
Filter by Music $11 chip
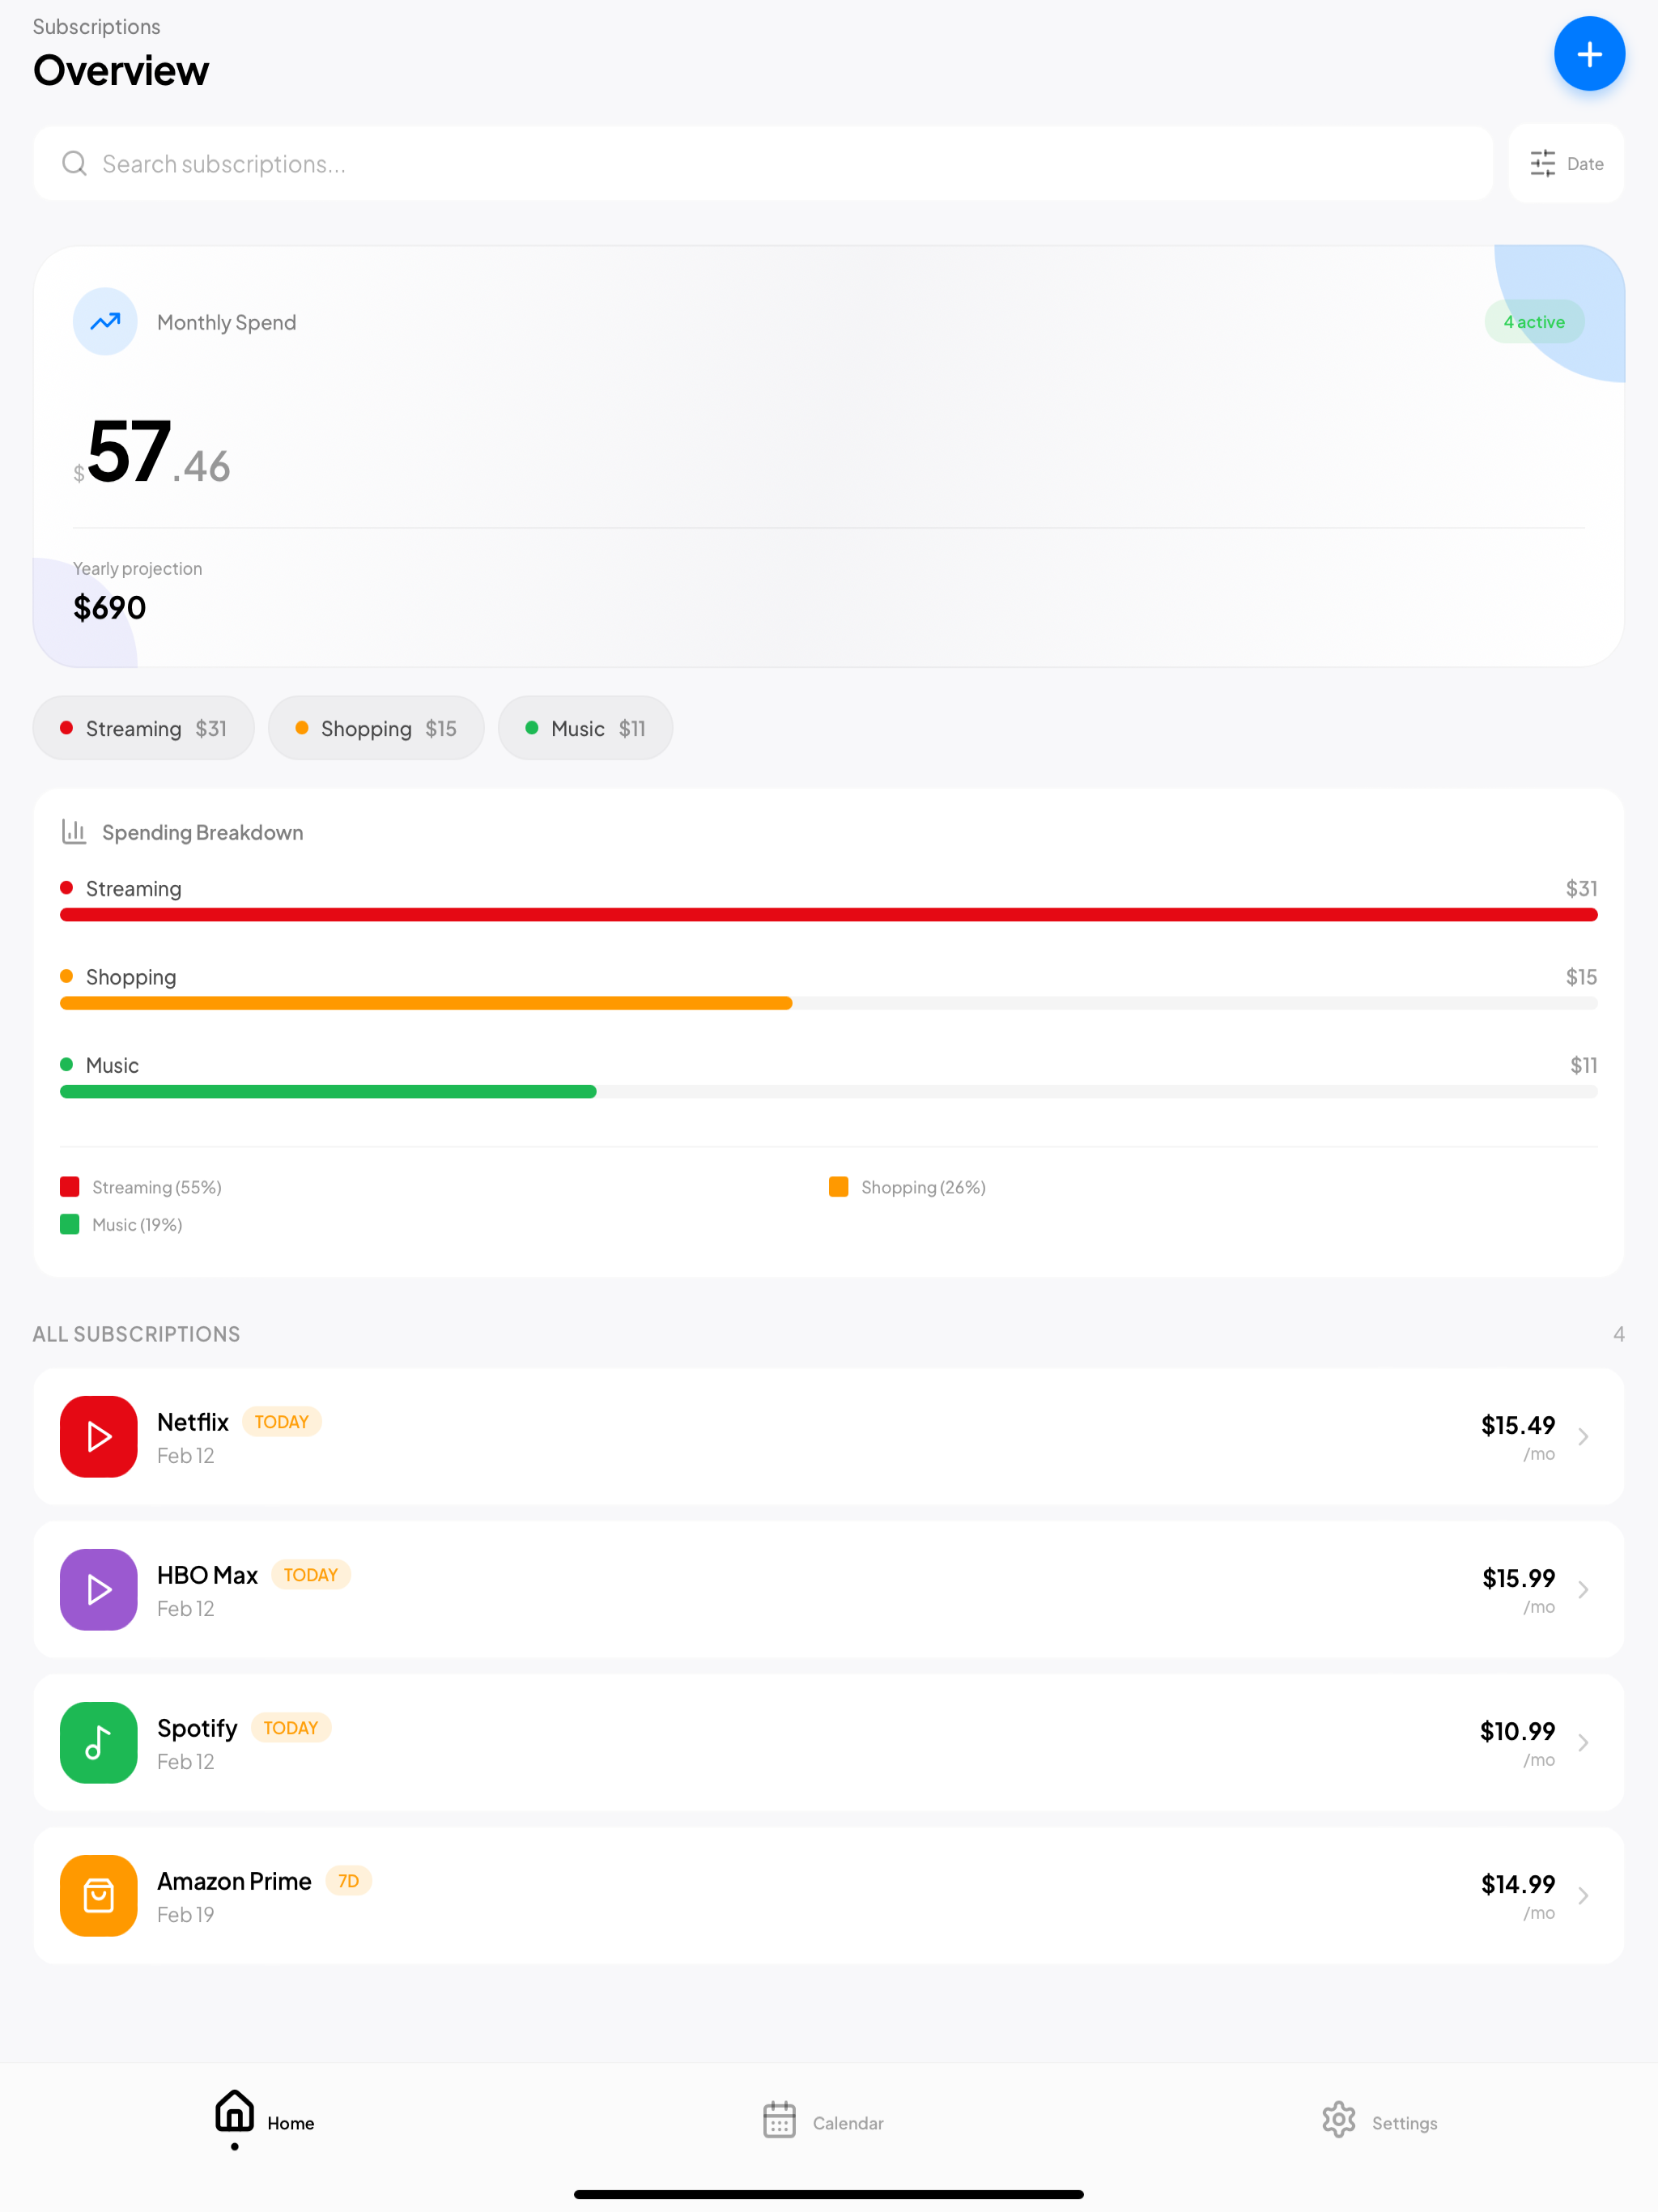(x=585, y=728)
